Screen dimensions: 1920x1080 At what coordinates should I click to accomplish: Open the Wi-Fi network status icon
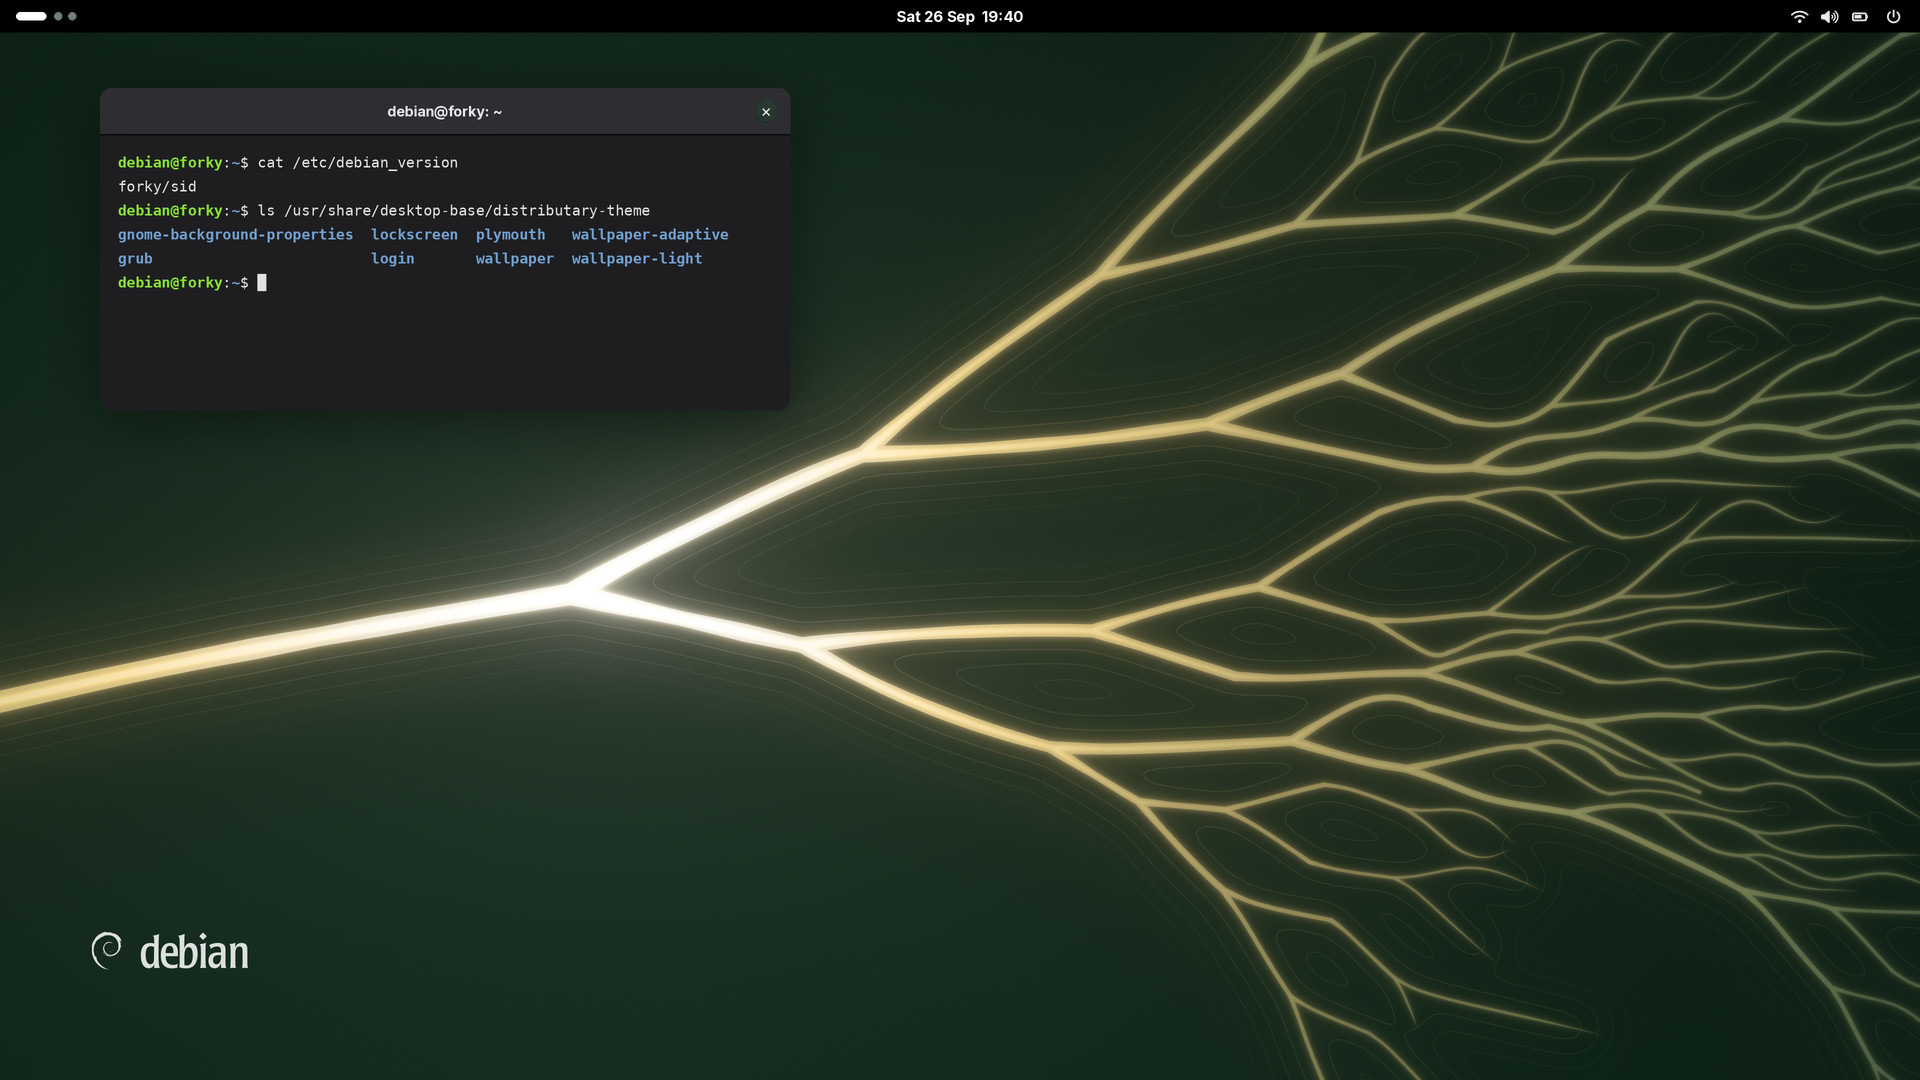(x=1799, y=16)
